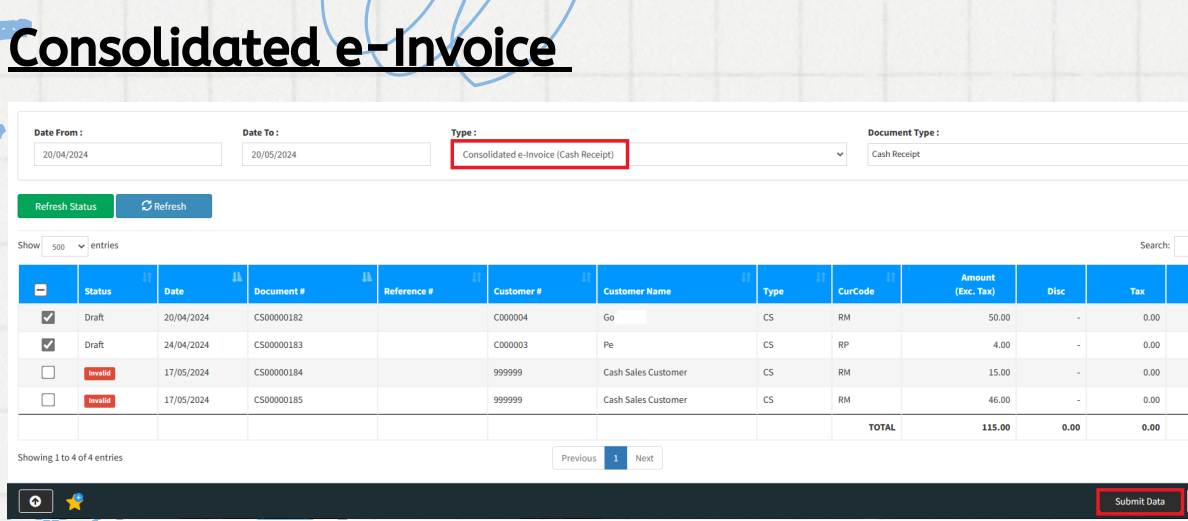Change the show entries count dropdown
The height and width of the screenshot is (521, 1188).
click(x=65, y=246)
